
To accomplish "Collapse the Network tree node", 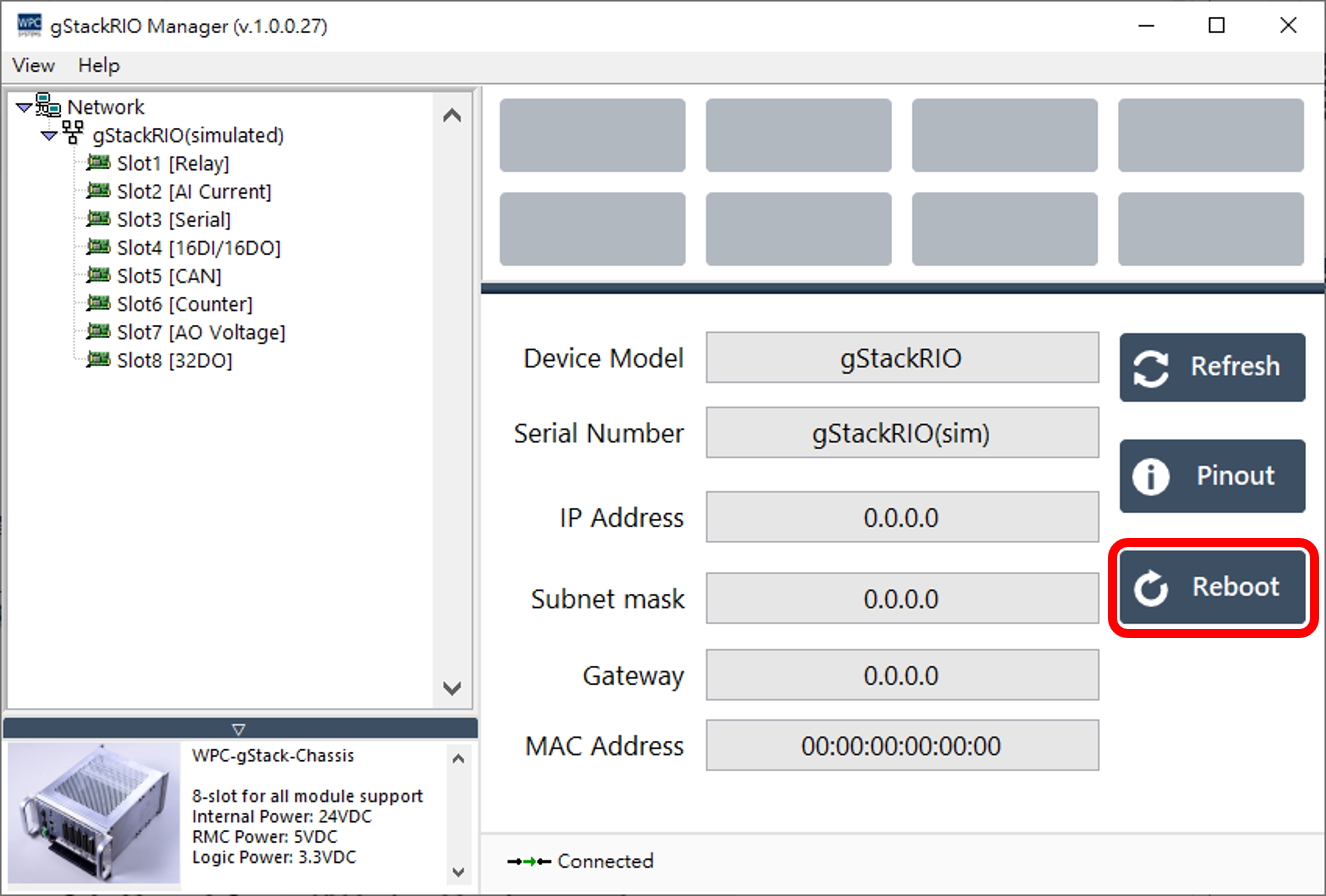I will pos(24,108).
